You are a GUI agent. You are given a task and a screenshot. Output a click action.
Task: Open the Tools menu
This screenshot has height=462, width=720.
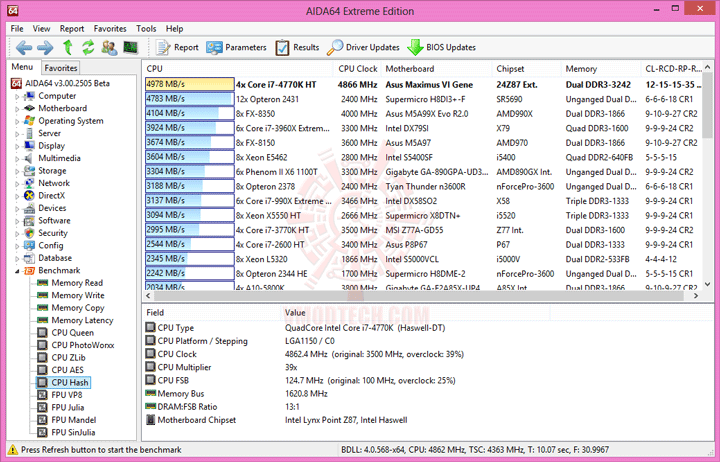click(x=146, y=28)
